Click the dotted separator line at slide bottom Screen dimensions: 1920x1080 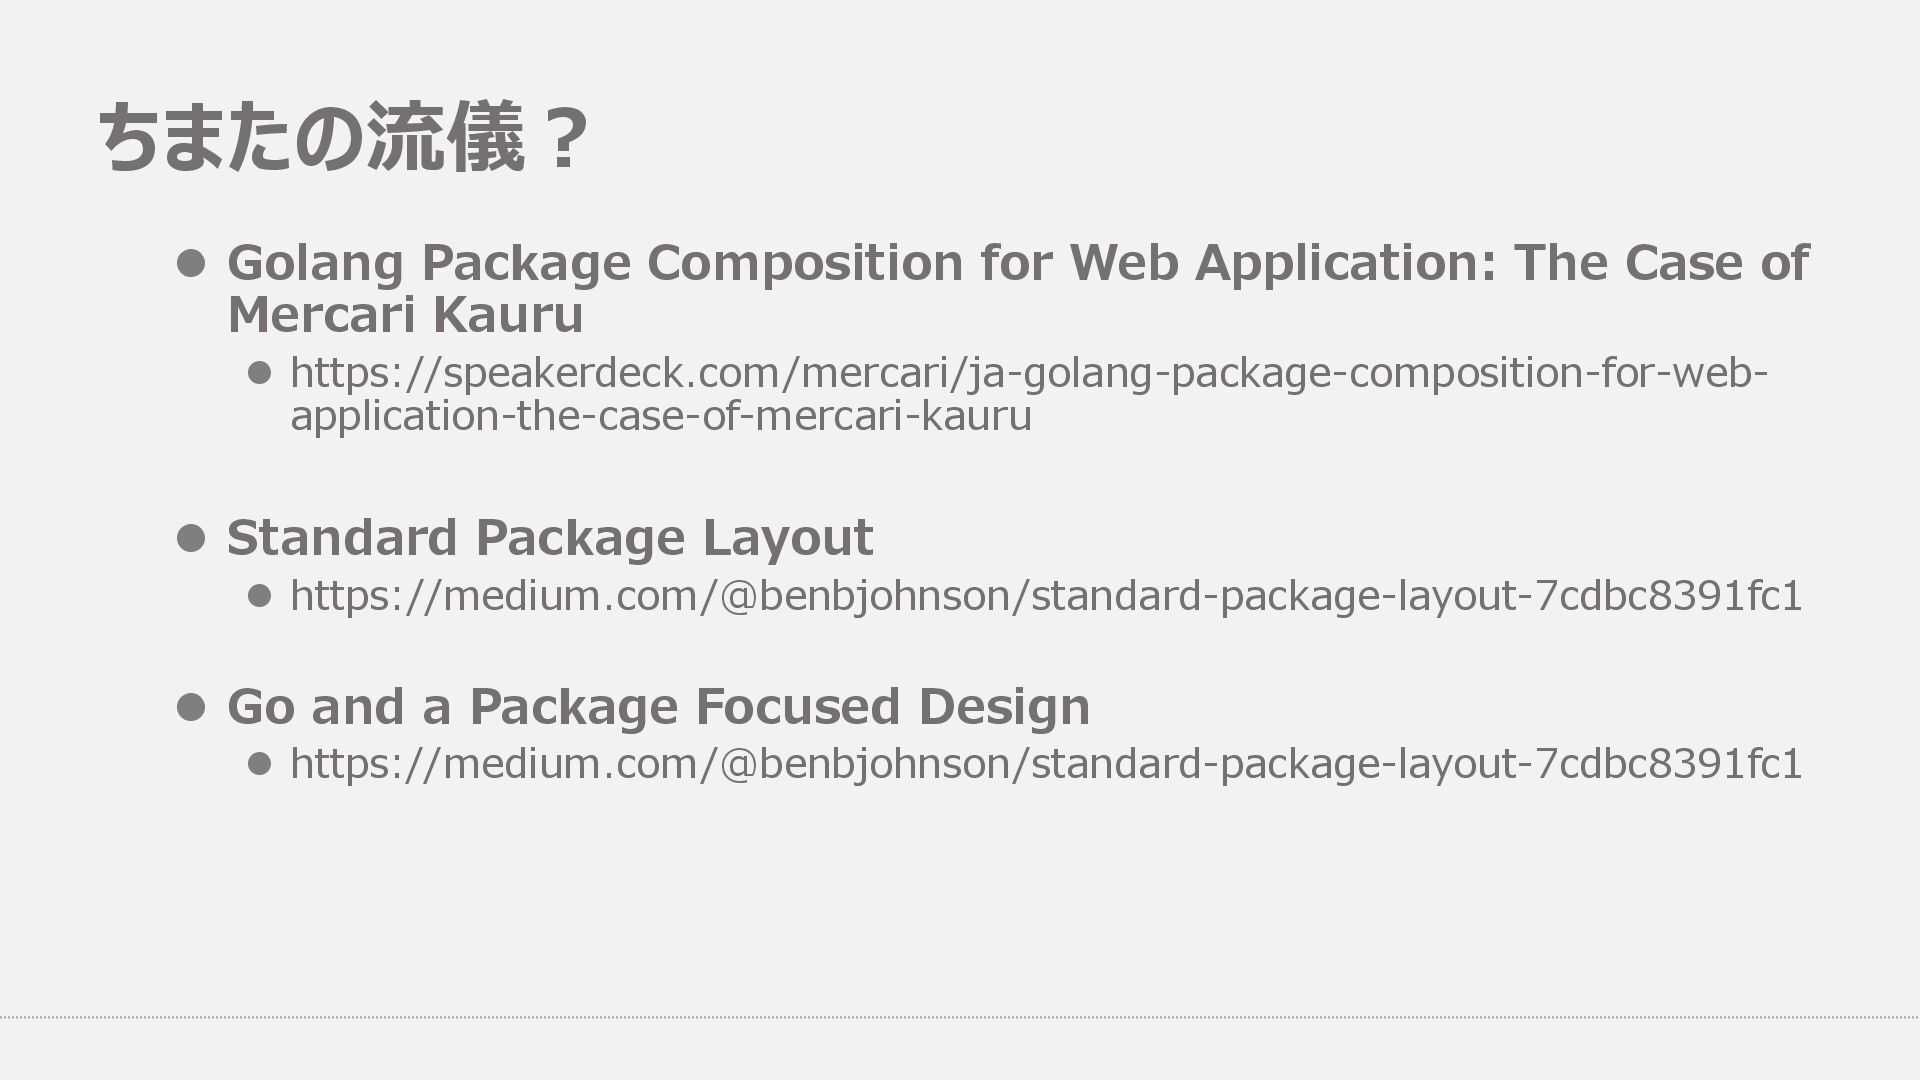(x=960, y=1017)
